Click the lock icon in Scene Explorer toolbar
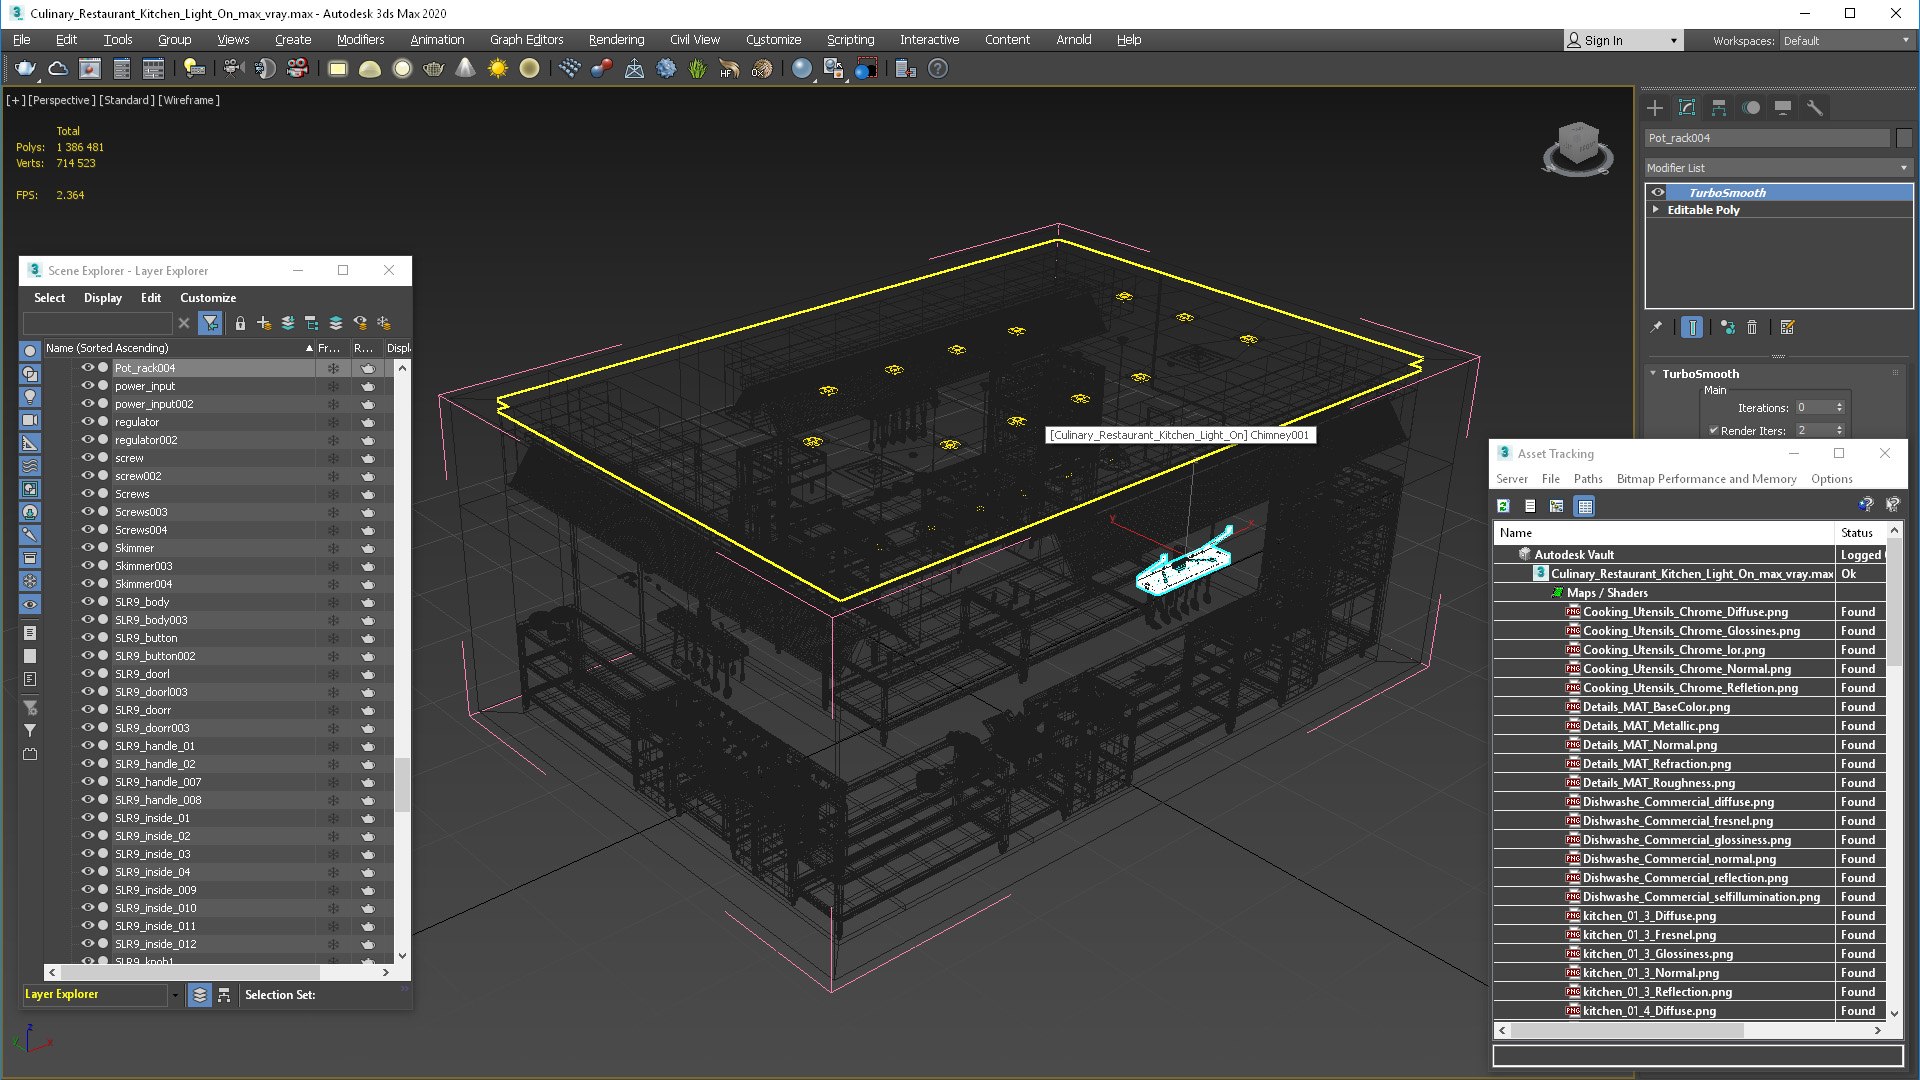Viewport: 1920px width, 1080px height. pyautogui.click(x=240, y=323)
